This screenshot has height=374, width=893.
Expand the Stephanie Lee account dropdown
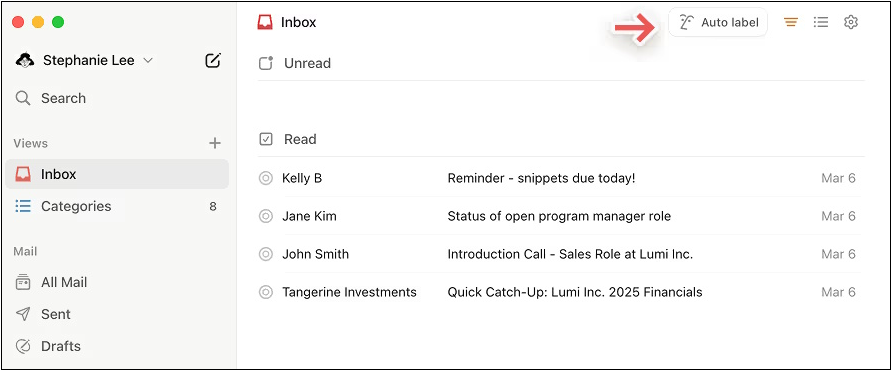coord(148,60)
